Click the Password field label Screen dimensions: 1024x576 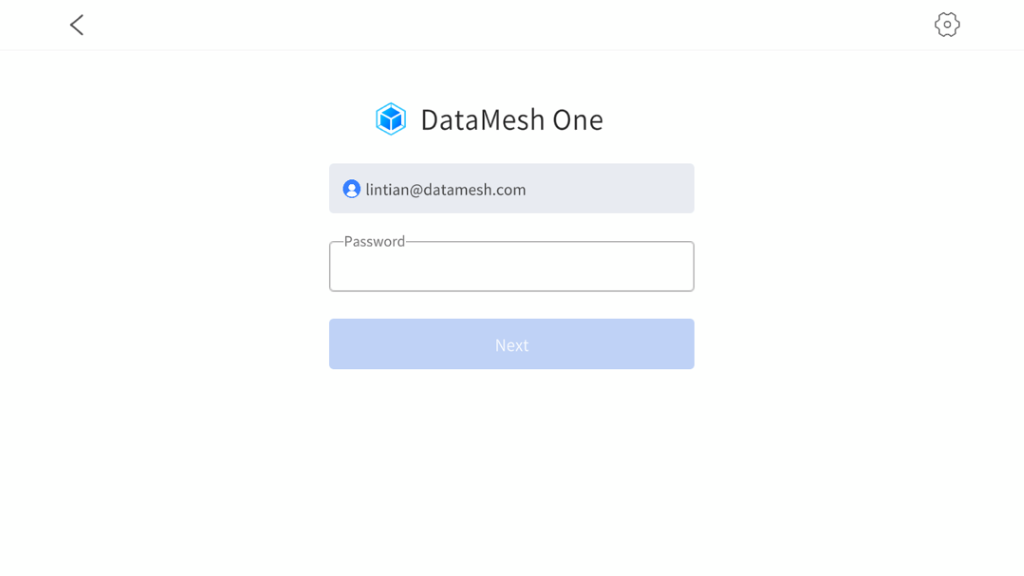point(374,242)
